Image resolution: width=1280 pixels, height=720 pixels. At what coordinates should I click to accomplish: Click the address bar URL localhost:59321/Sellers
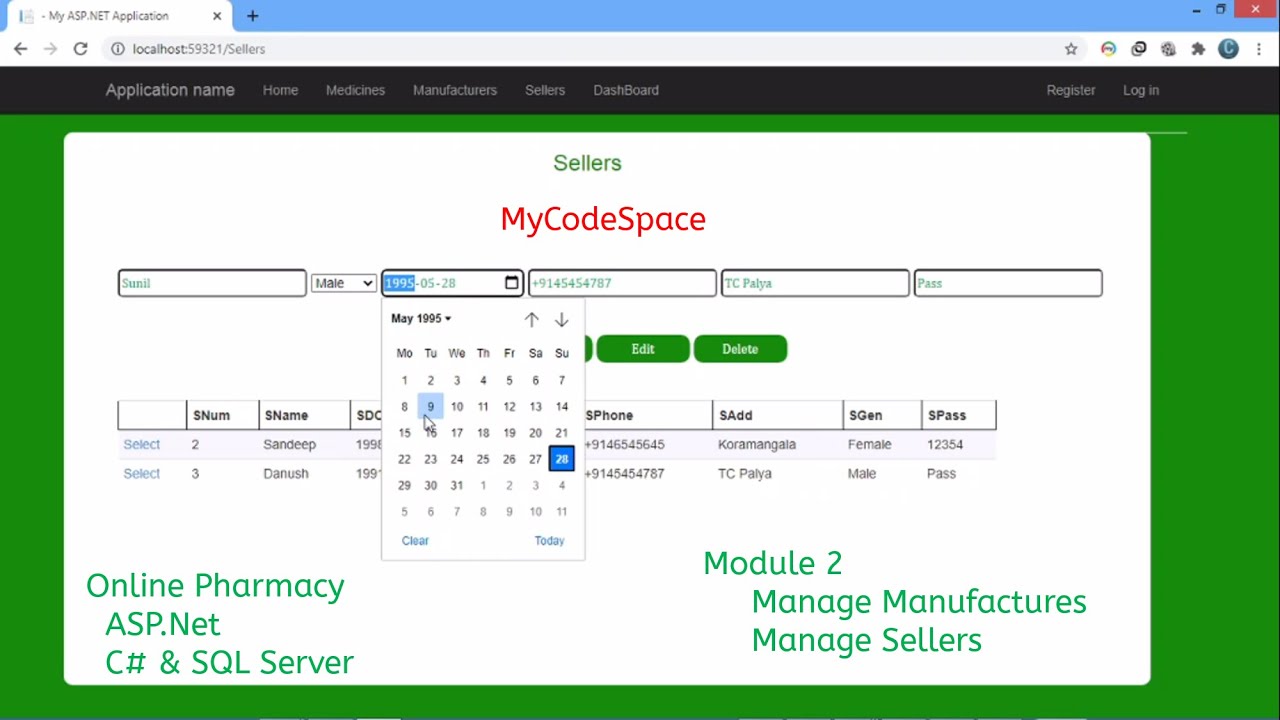tap(199, 49)
